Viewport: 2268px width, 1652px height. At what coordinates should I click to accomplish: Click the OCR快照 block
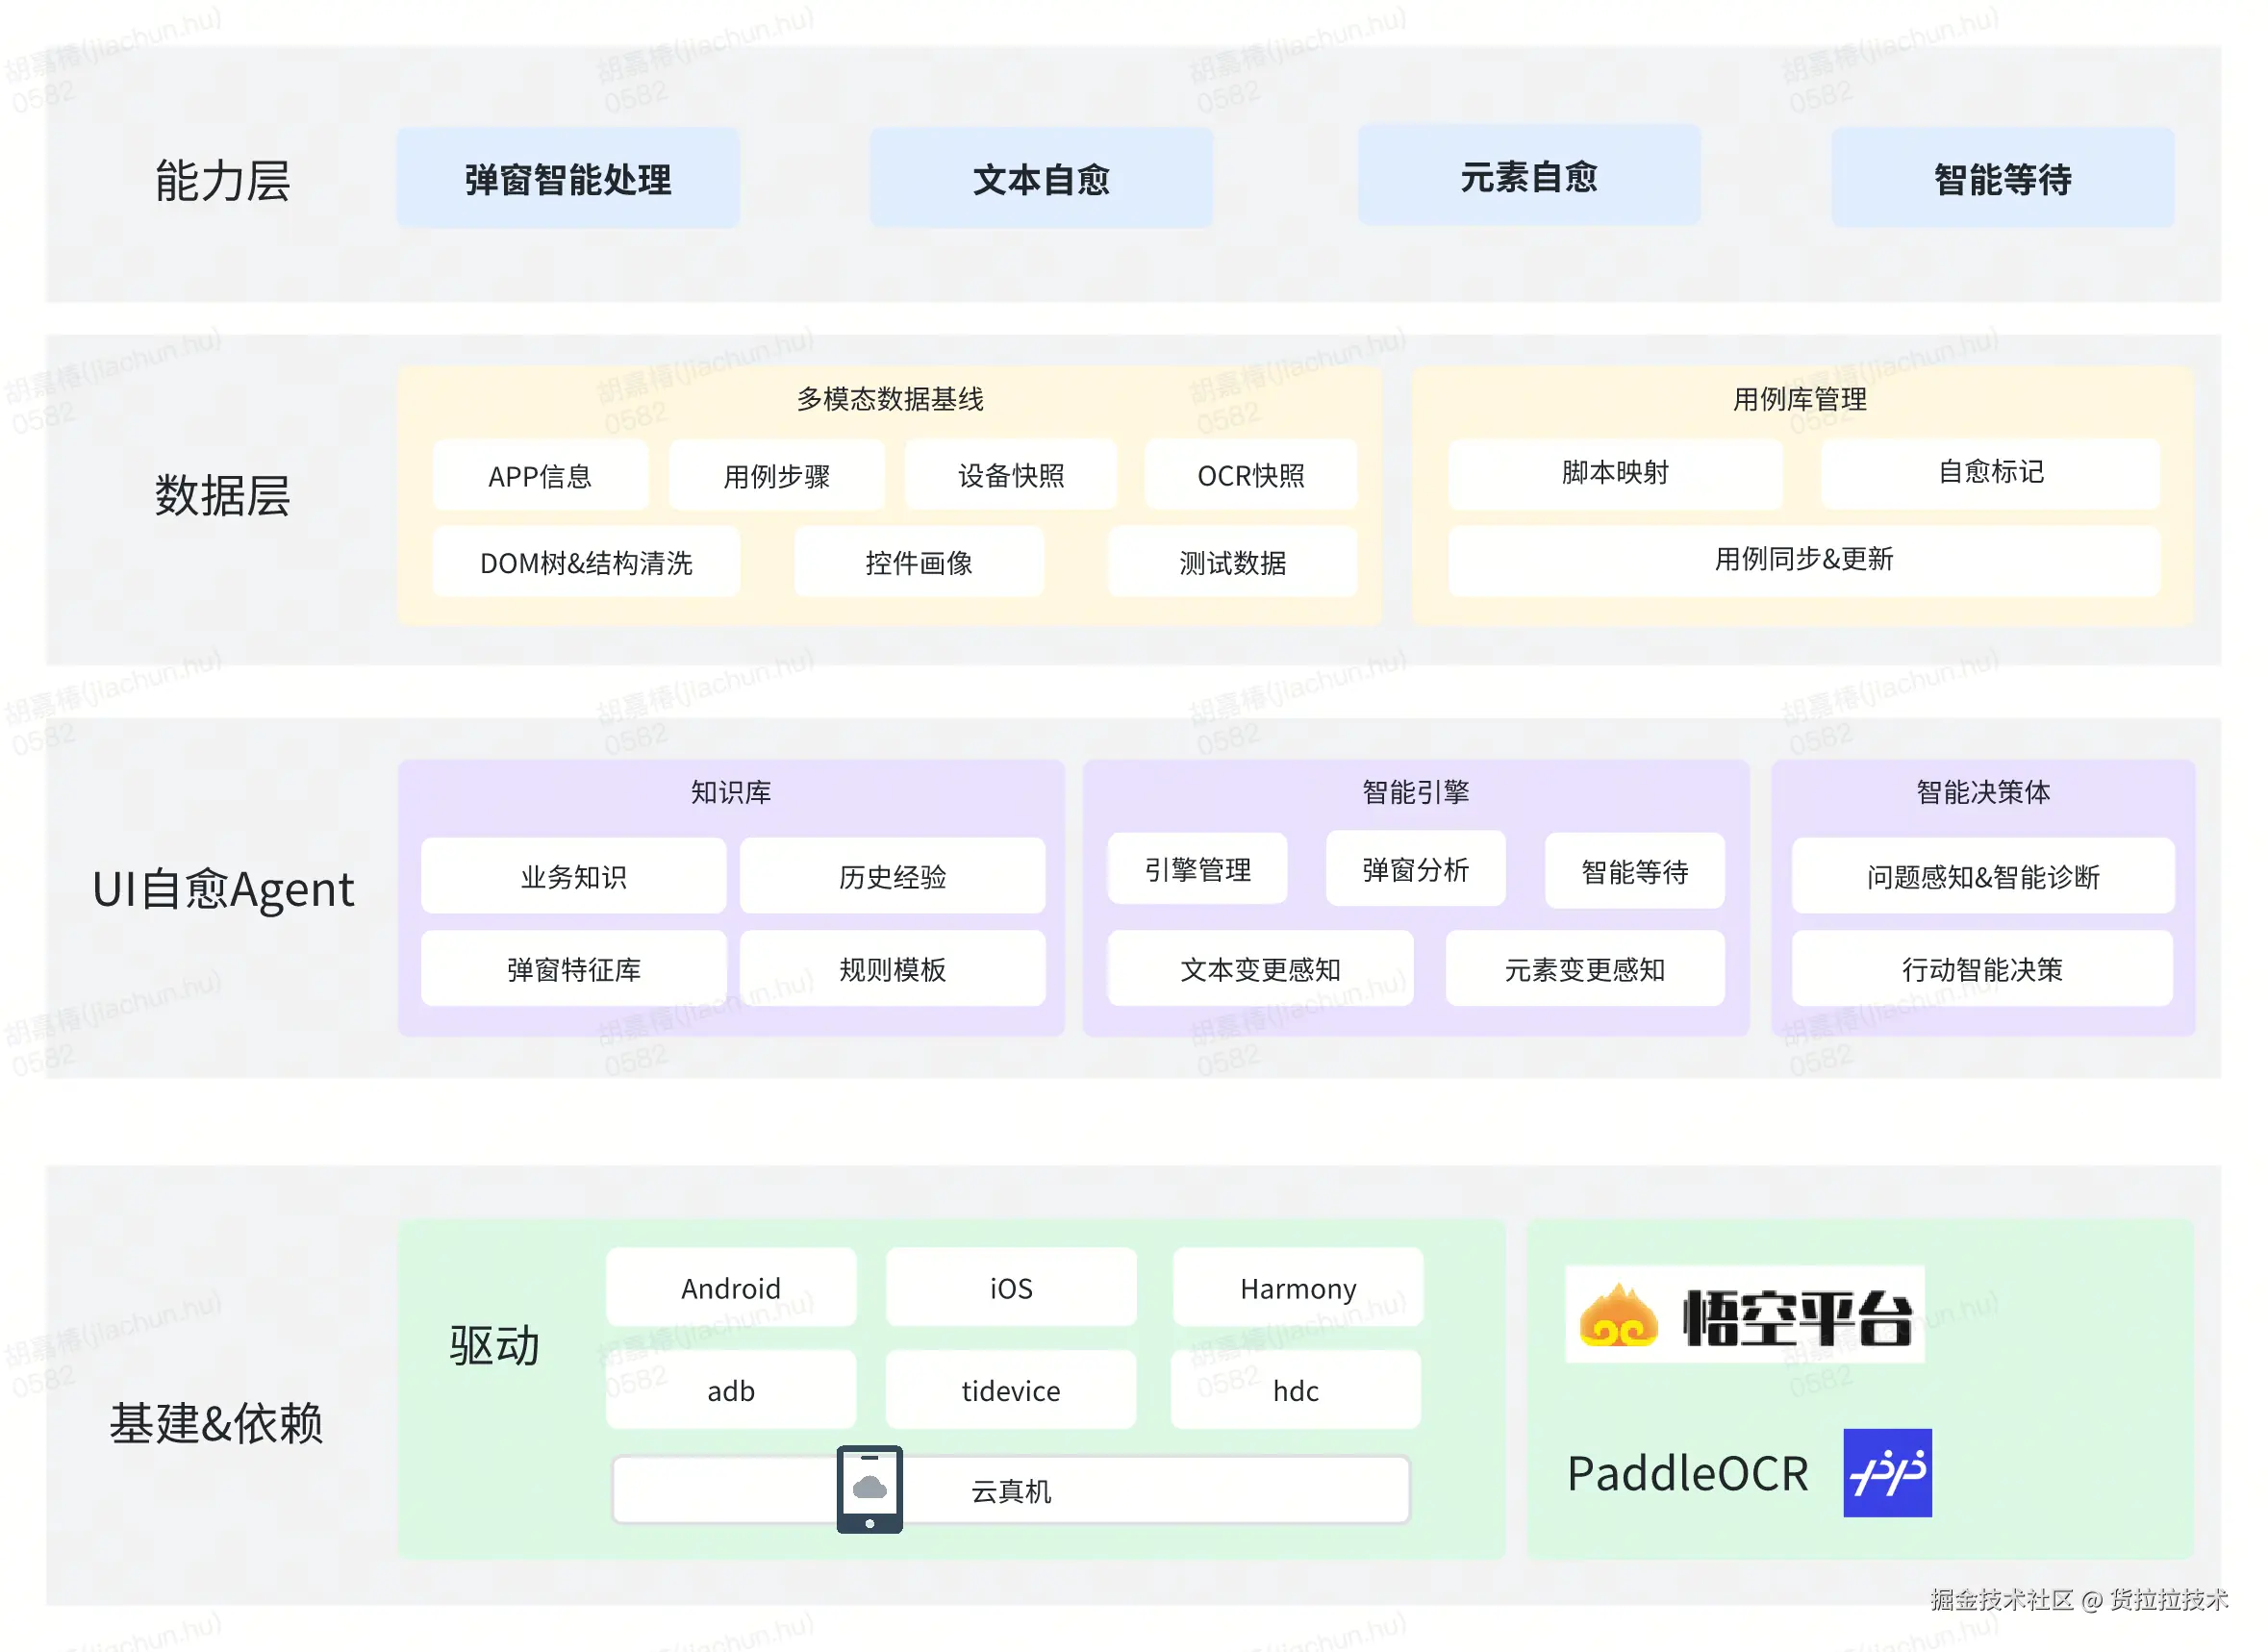pos(1250,476)
